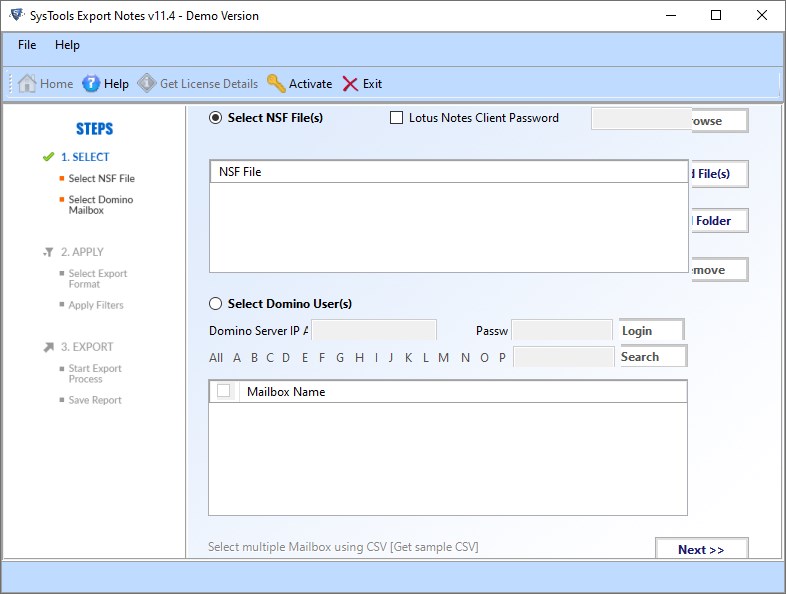This screenshot has height=594, width=786.
Task: Click the Domino Server IP input field
Action: point(374,330)
